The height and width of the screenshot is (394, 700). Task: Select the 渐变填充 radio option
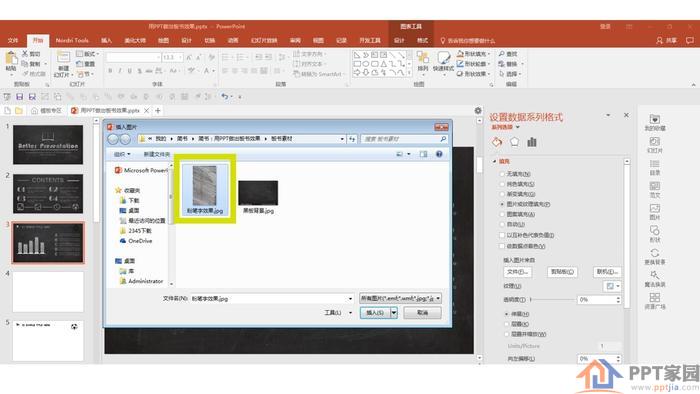502,194
